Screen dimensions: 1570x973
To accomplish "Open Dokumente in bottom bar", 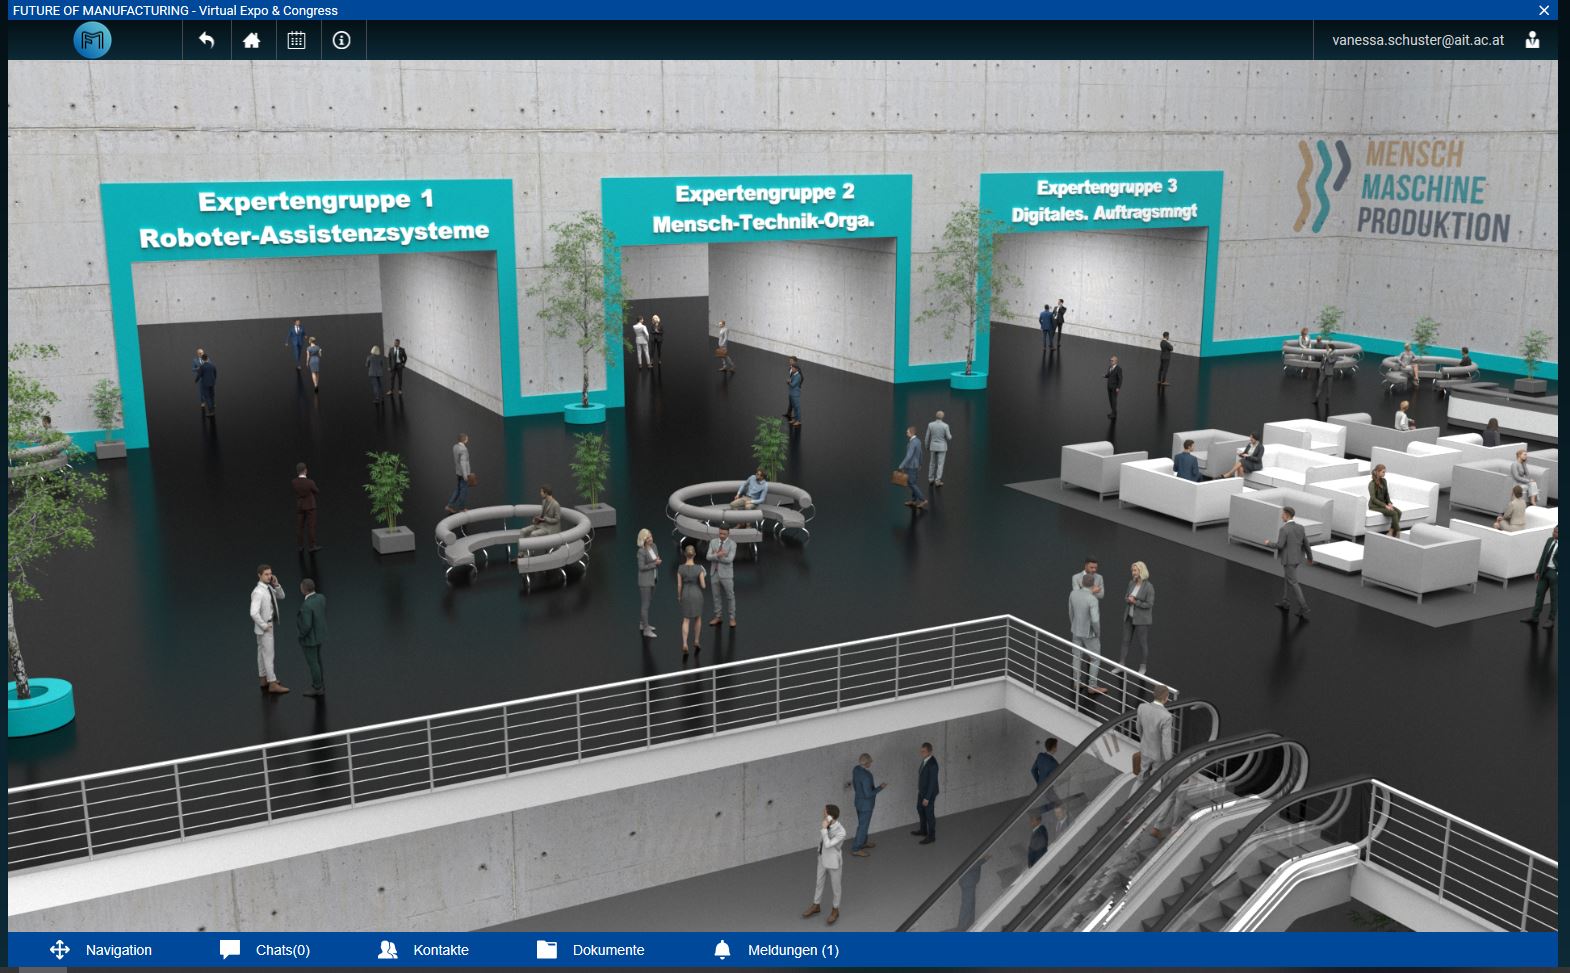I will [609, 950].
